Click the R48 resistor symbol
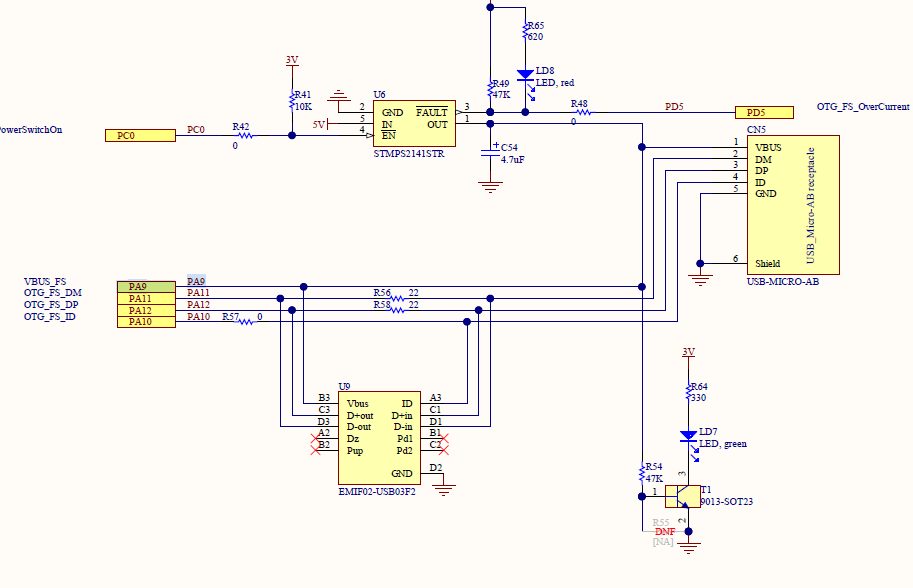Image resolution: width=913 pixels, height=588 pixels. pos(583,112)
